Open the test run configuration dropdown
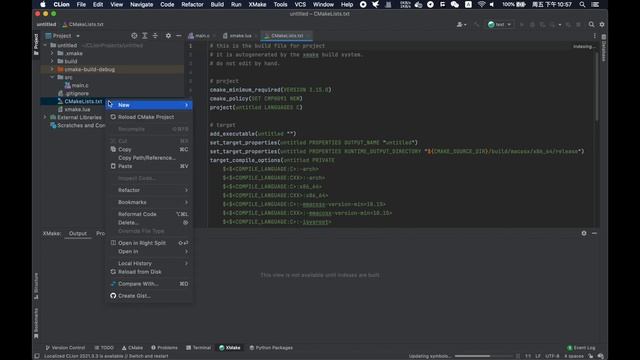The width and height of the screenshot is (640, 360). tap(499, 24)
